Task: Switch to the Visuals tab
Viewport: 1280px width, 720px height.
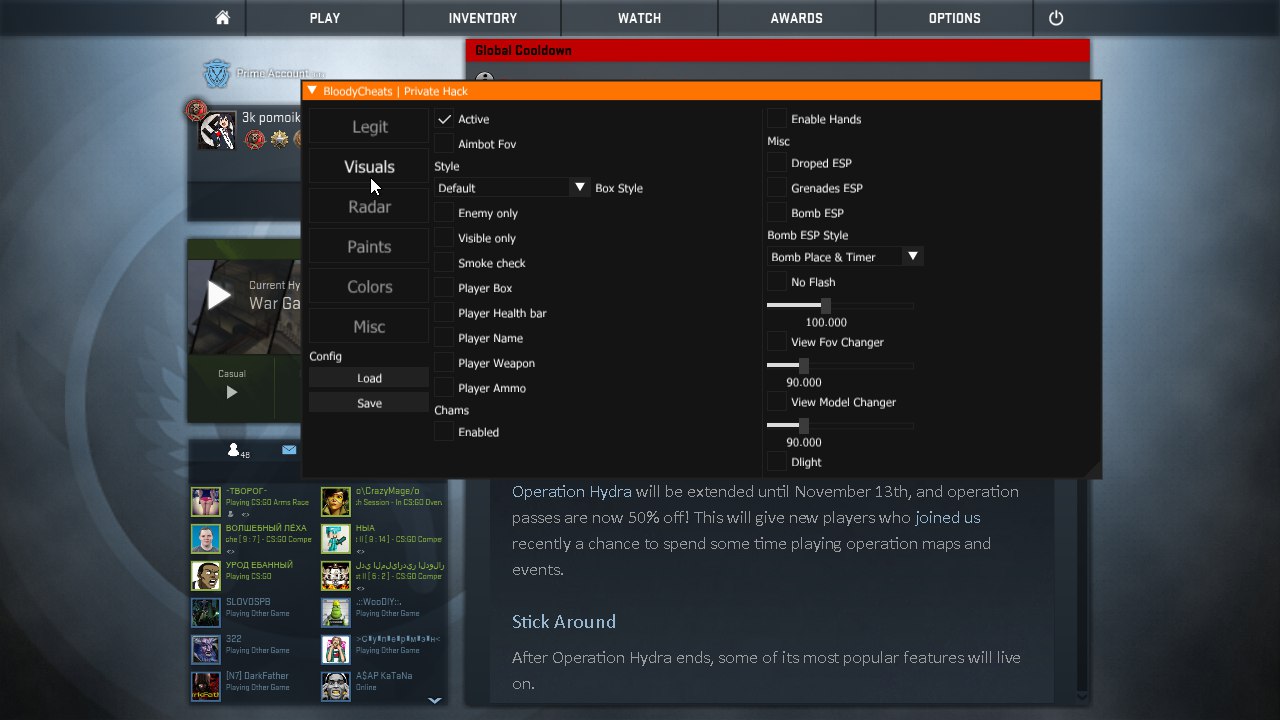Action: click(369, 167)
